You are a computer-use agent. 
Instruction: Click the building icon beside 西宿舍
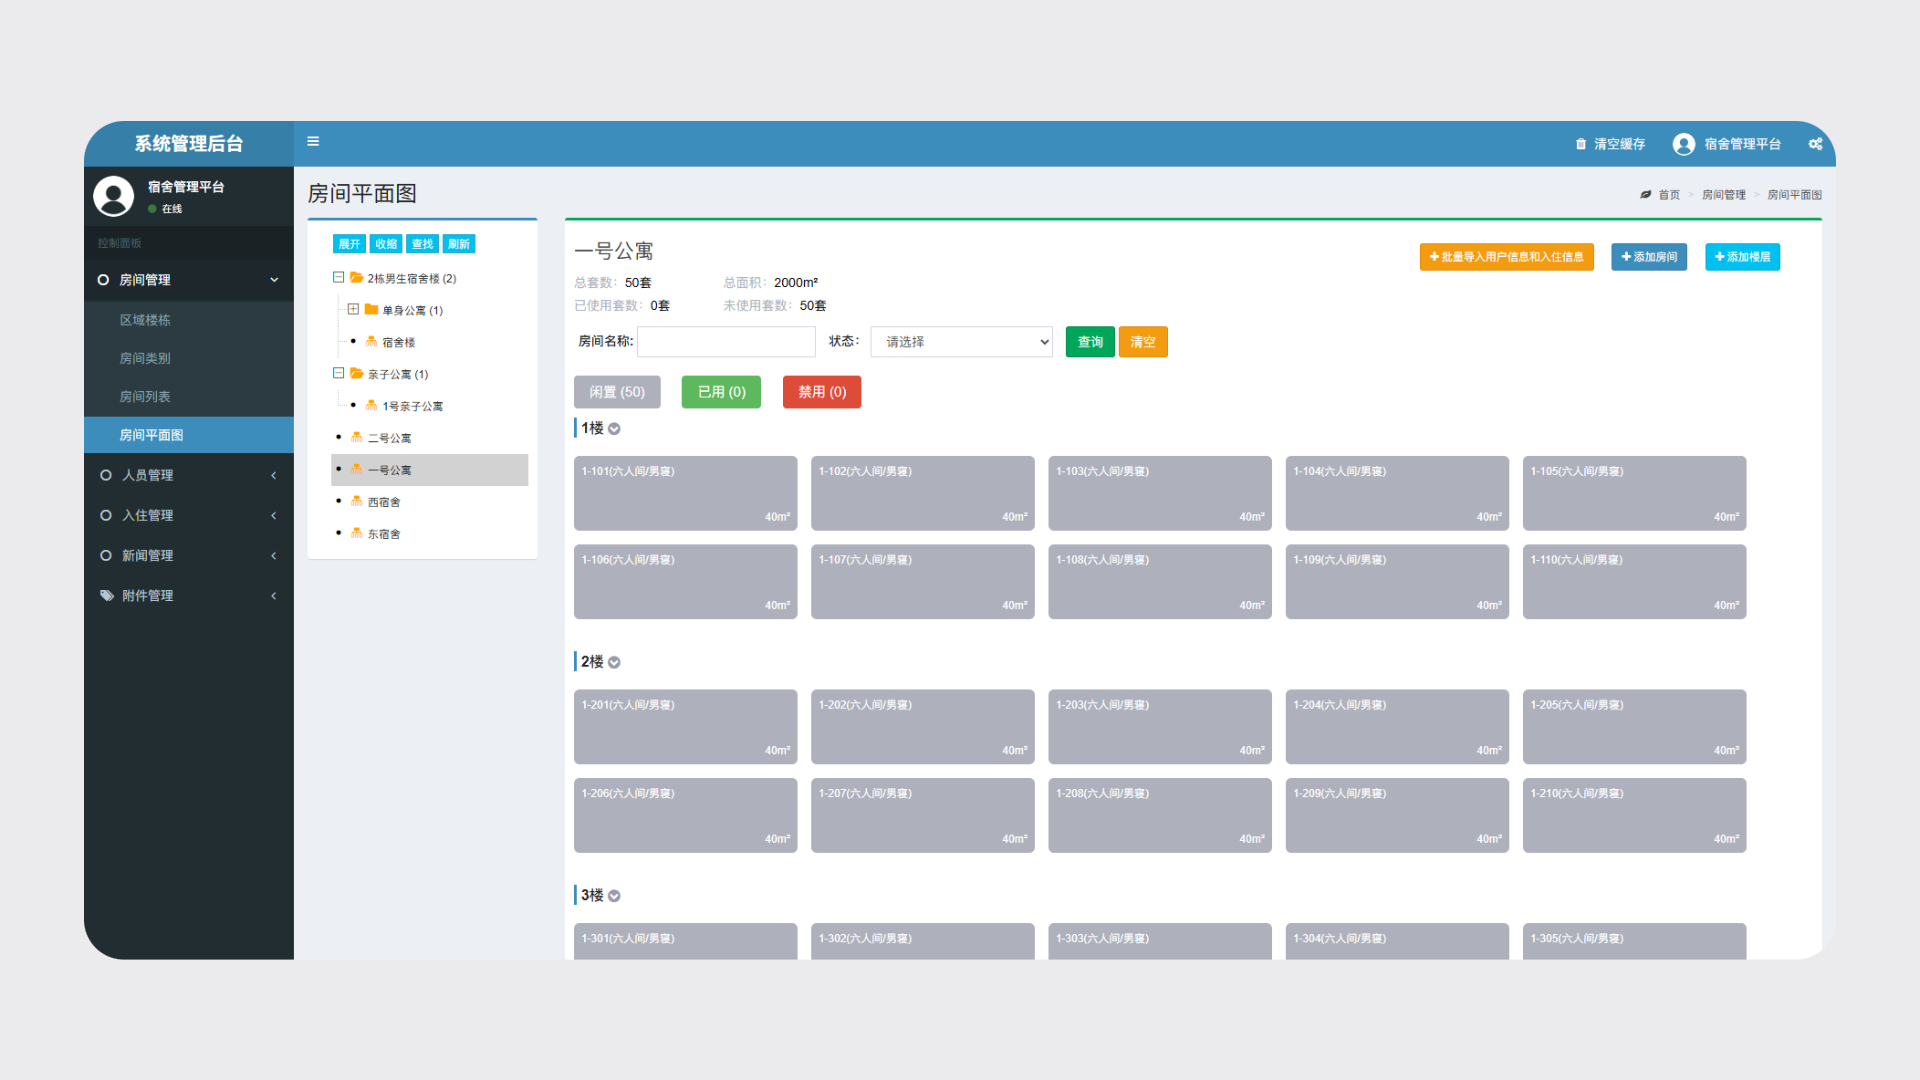click(x=357, y=502)
